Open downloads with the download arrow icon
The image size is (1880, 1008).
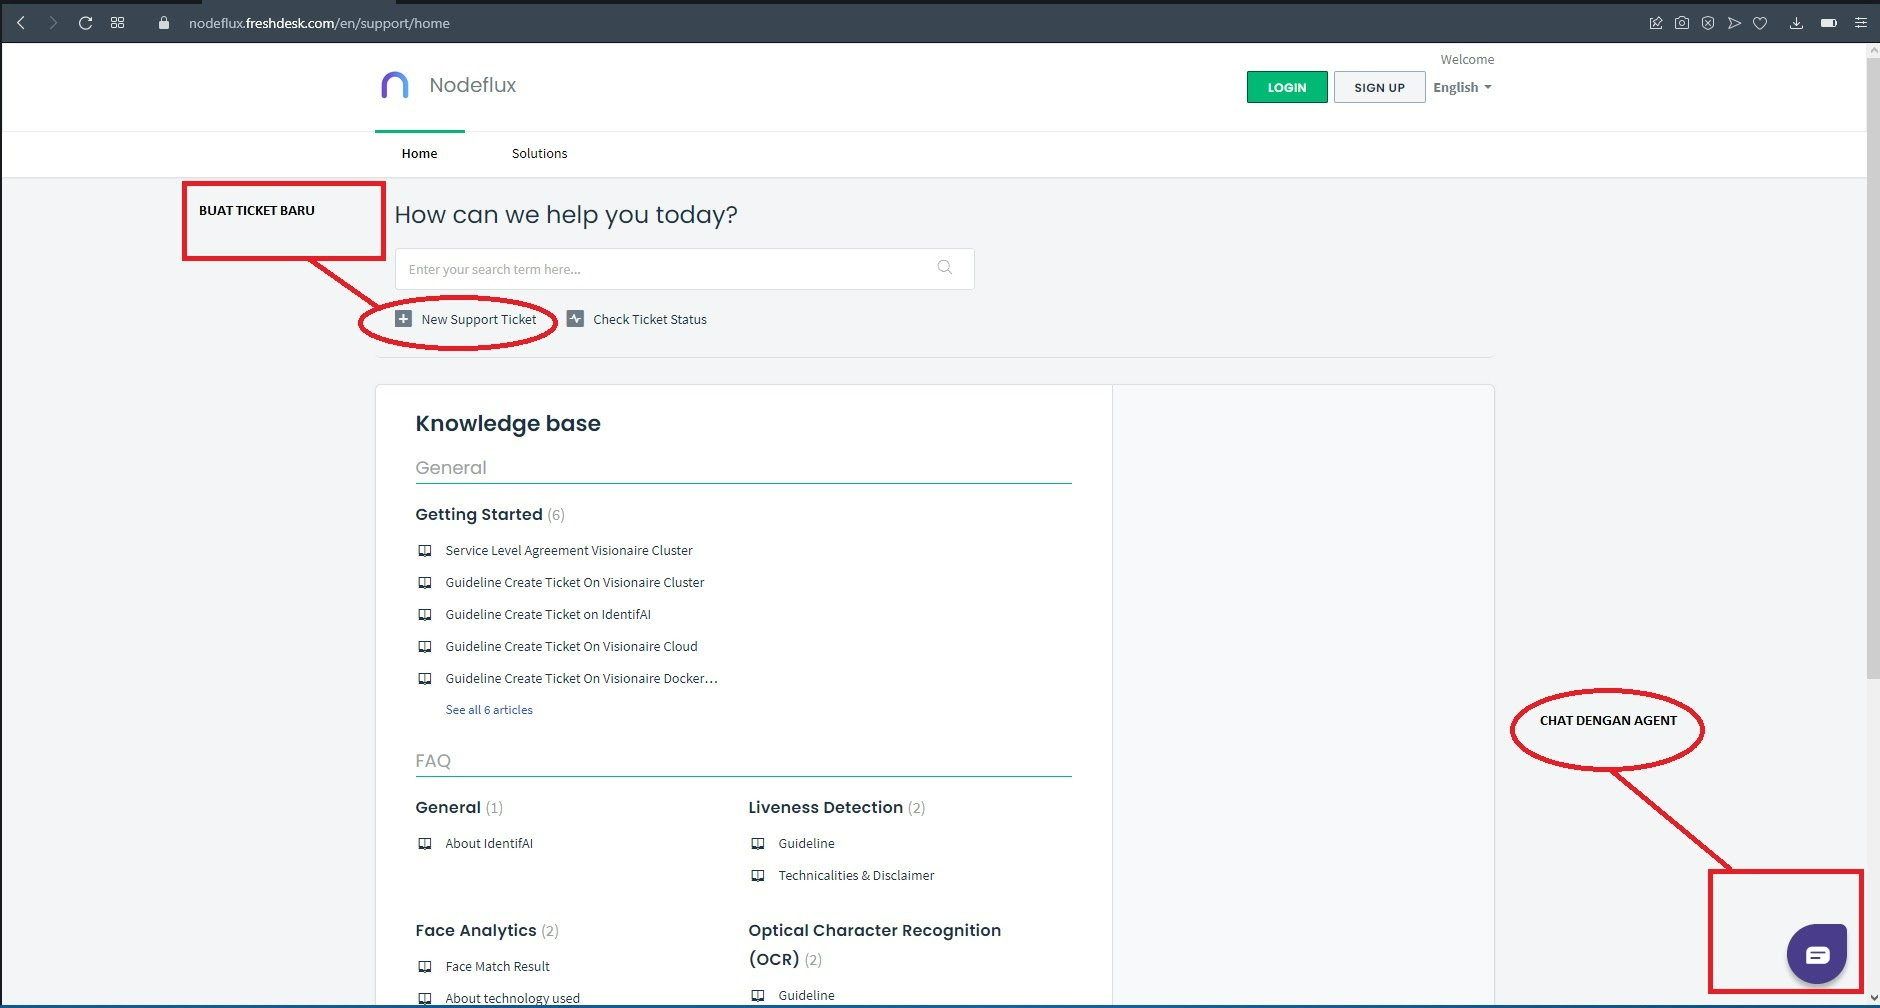coord(1796,22)
